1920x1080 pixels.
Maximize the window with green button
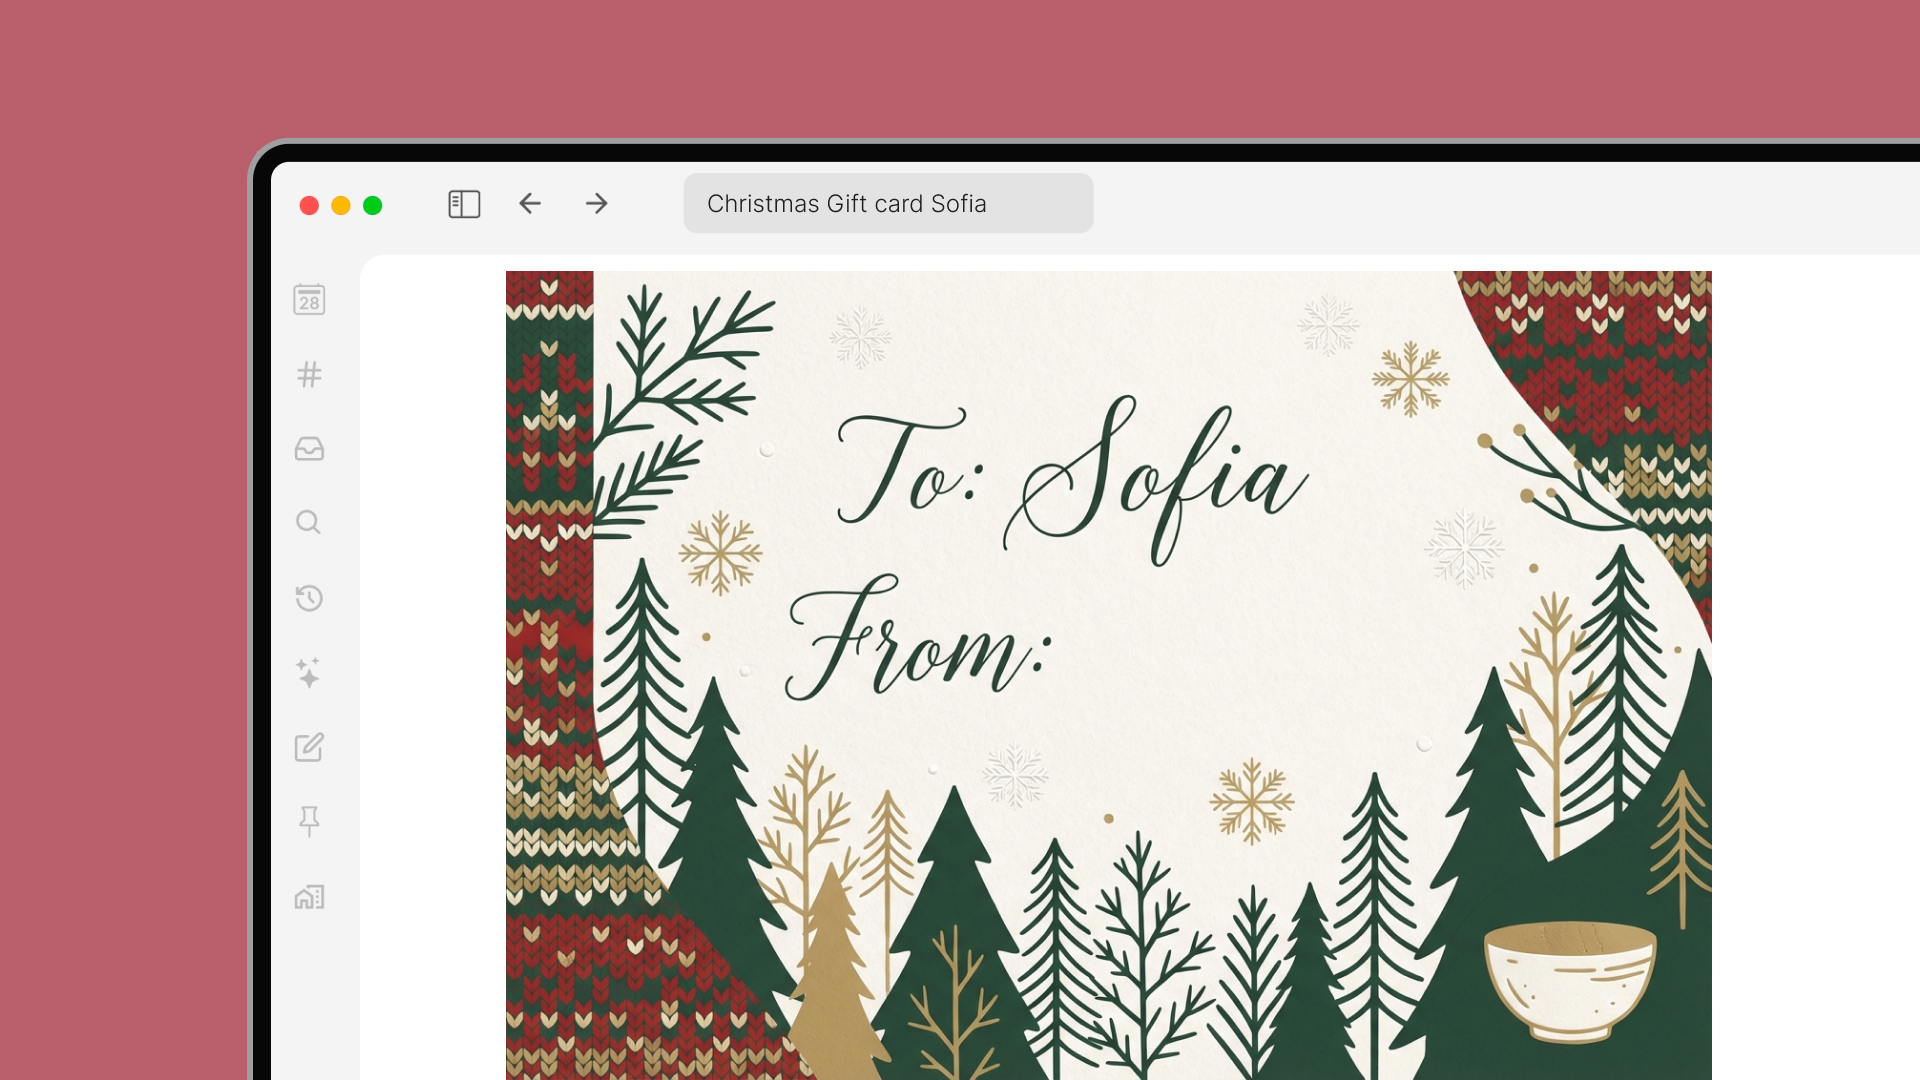(373, 206)
